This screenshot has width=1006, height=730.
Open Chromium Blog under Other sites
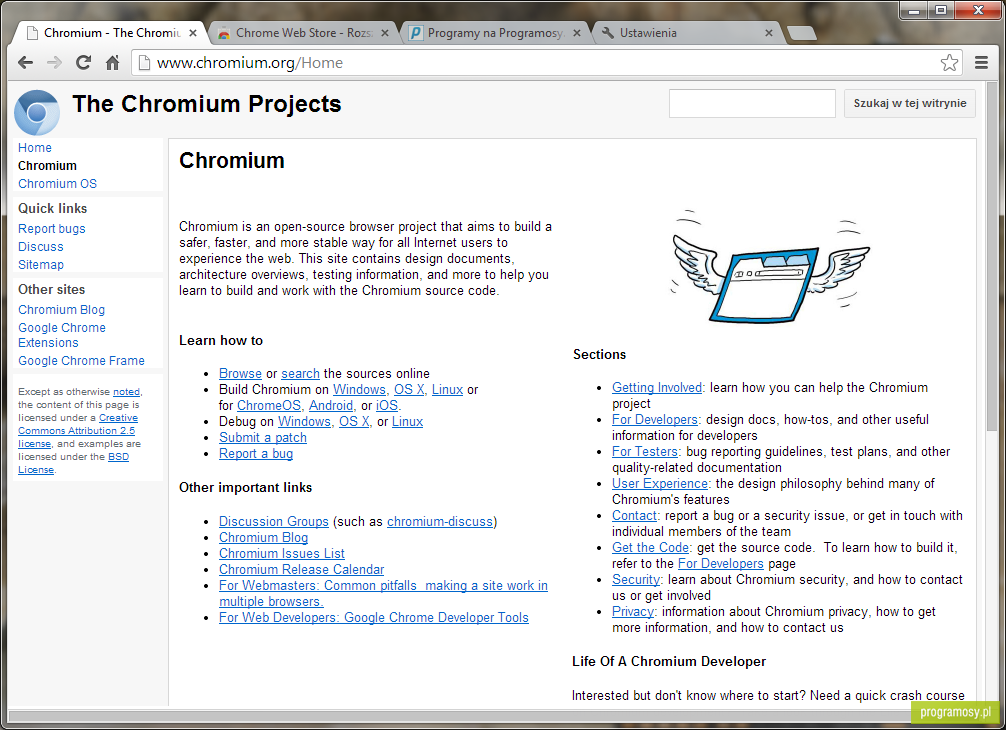pos(61,309)
